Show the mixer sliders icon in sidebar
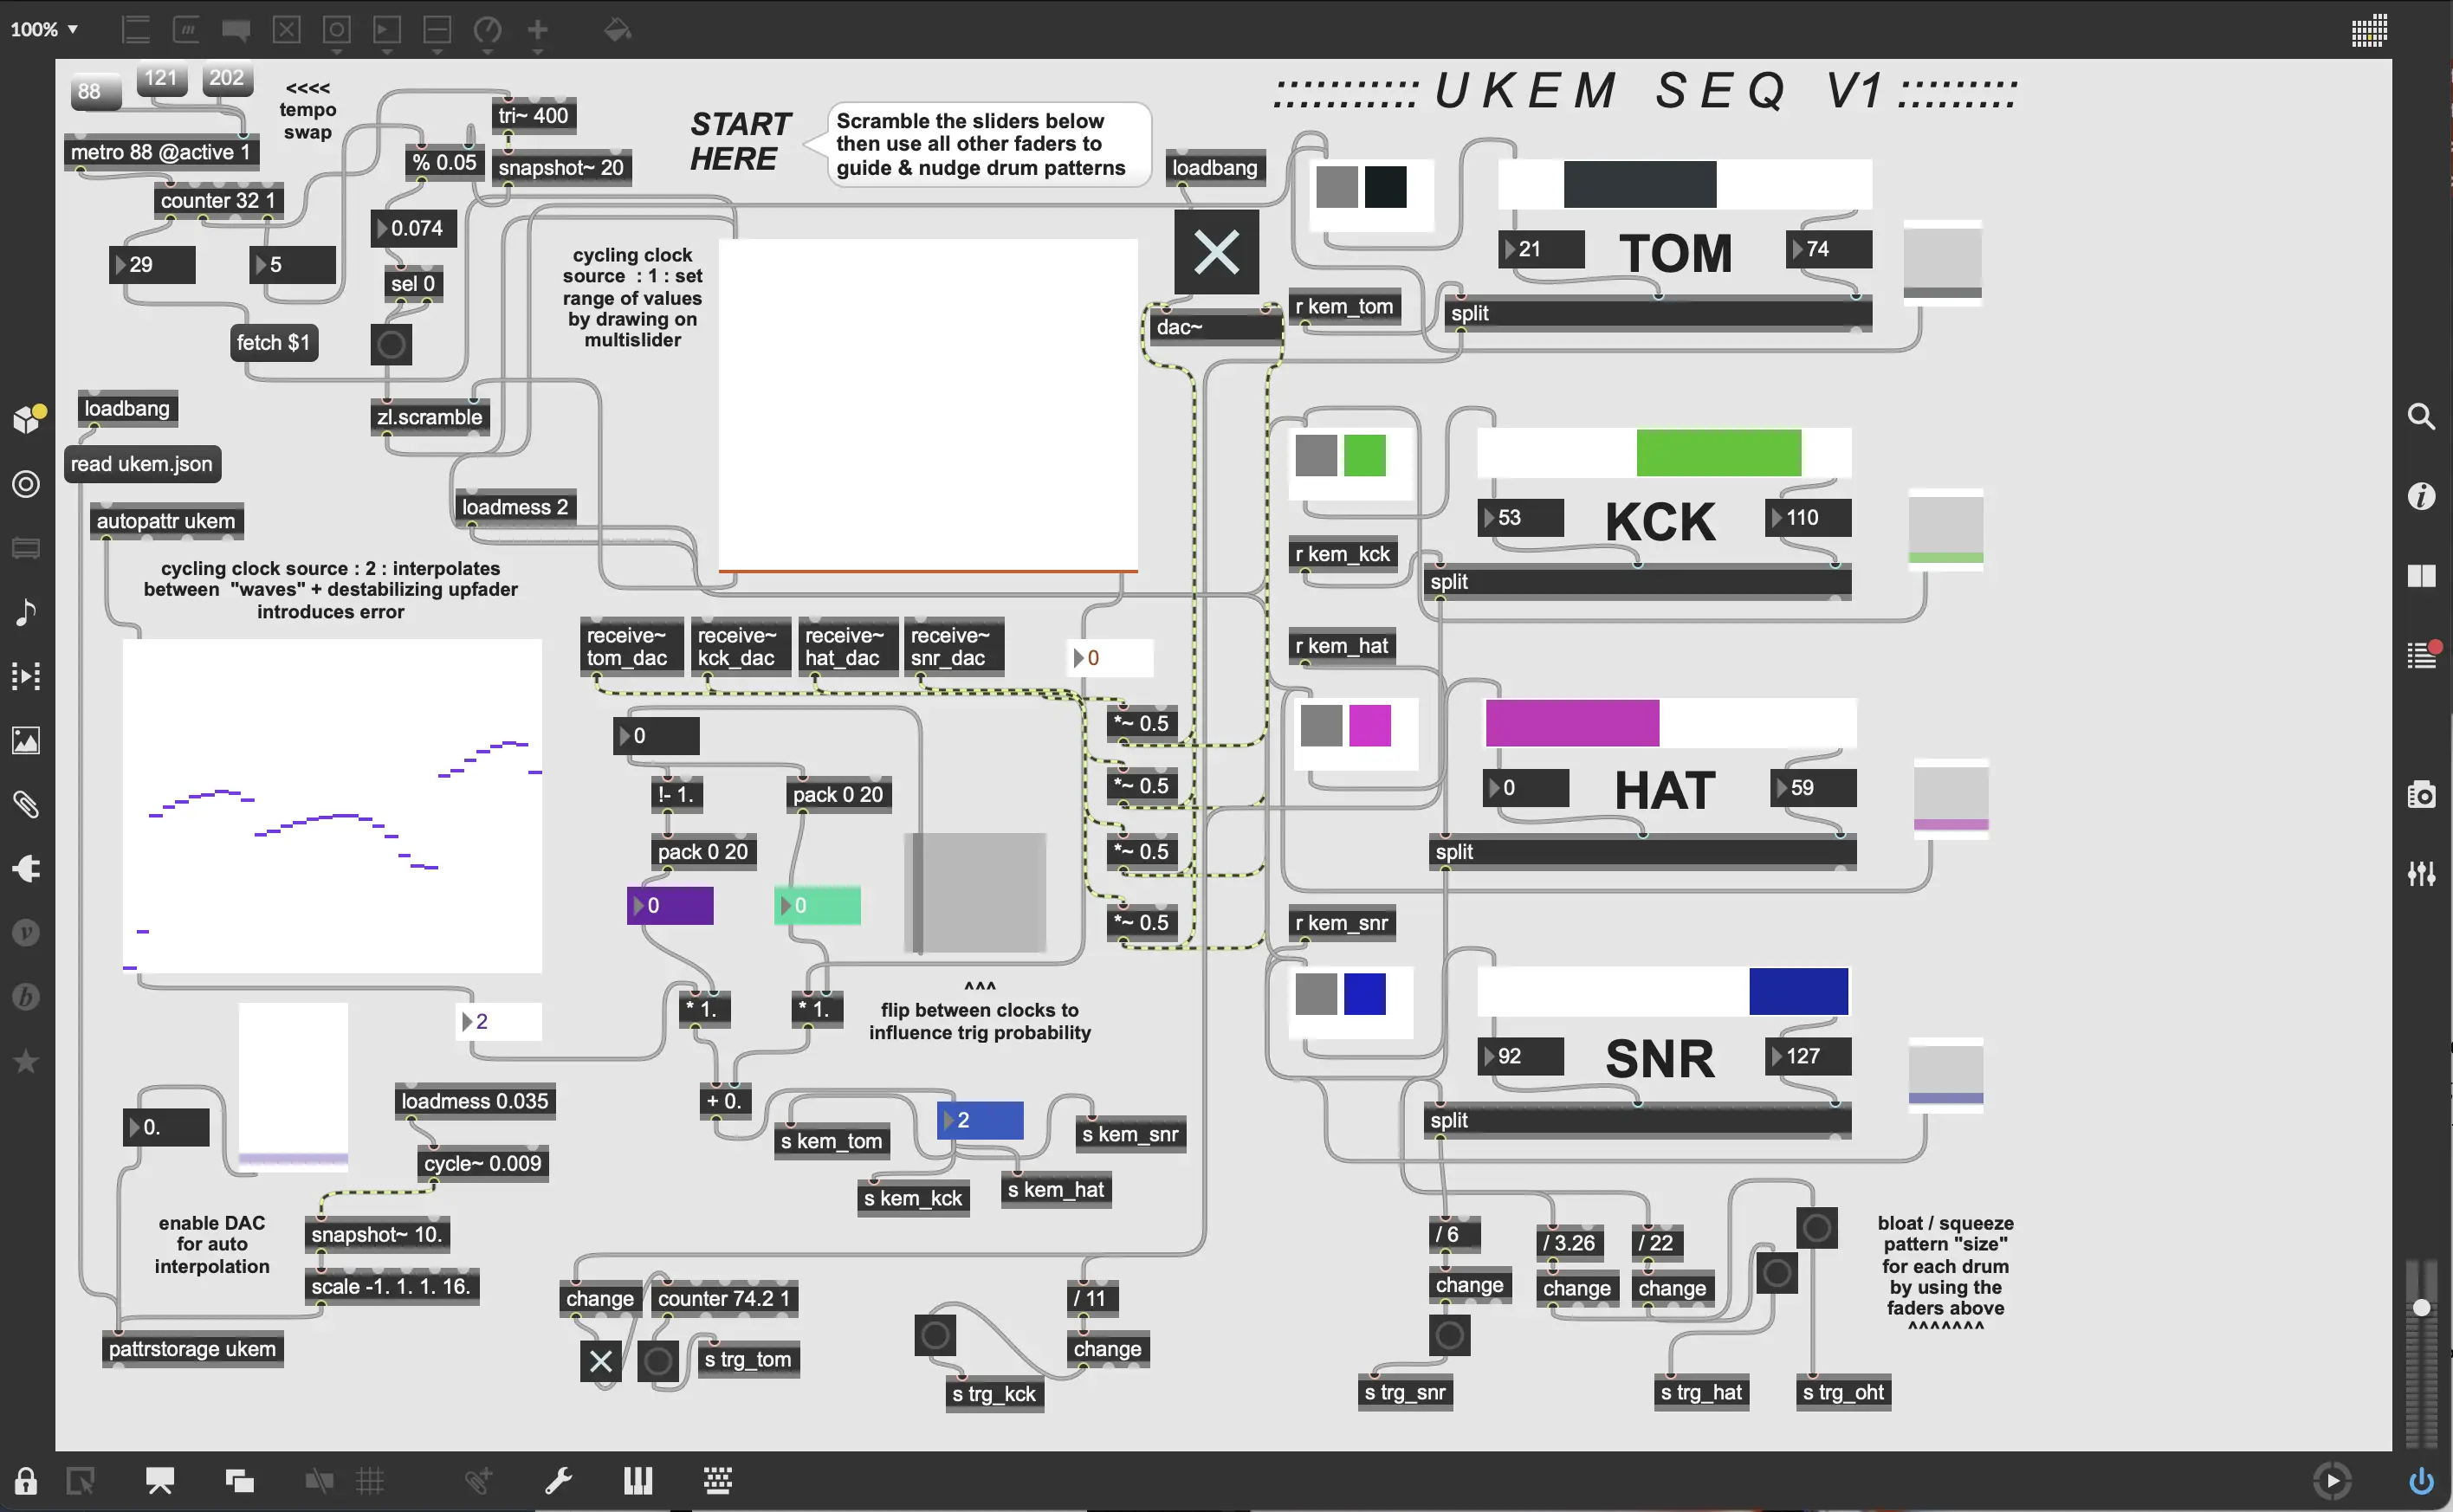Image resolution: width=2453 pixels, height=1512 pixels. [x=2421, y=874]
